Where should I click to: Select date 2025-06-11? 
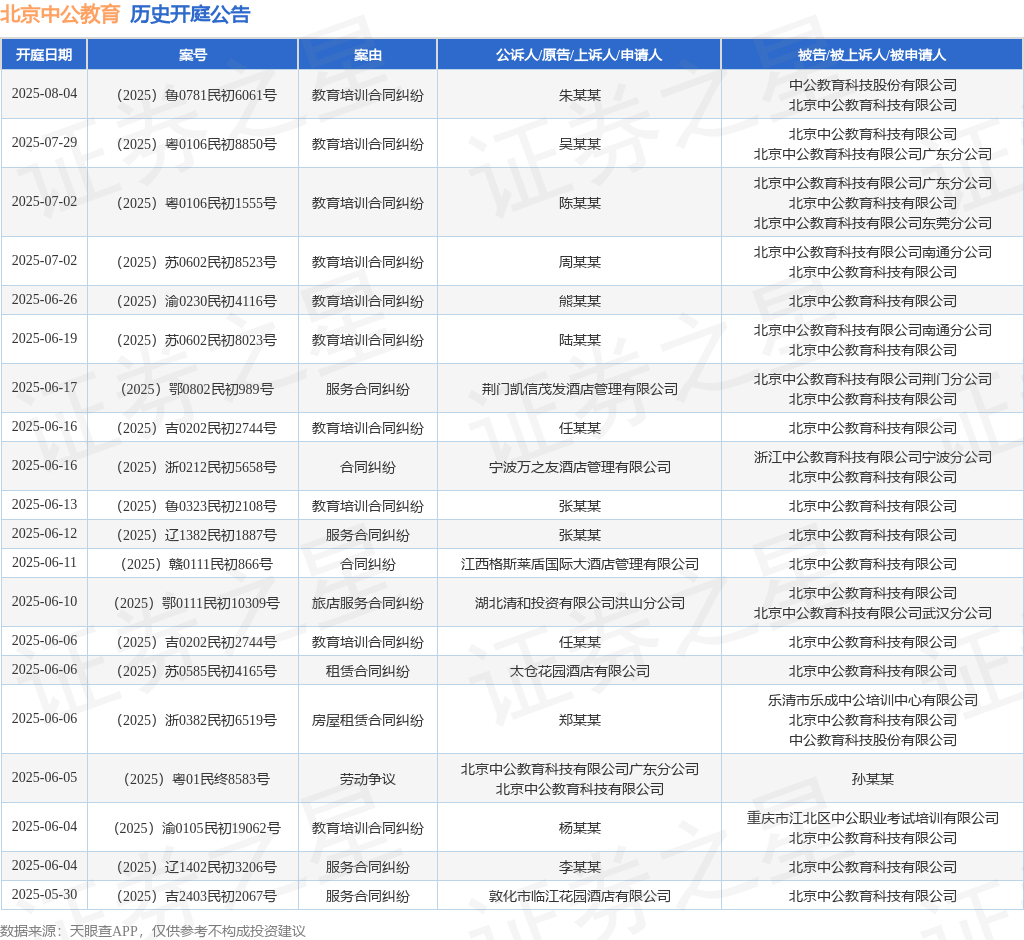click(x=44, y=562)
